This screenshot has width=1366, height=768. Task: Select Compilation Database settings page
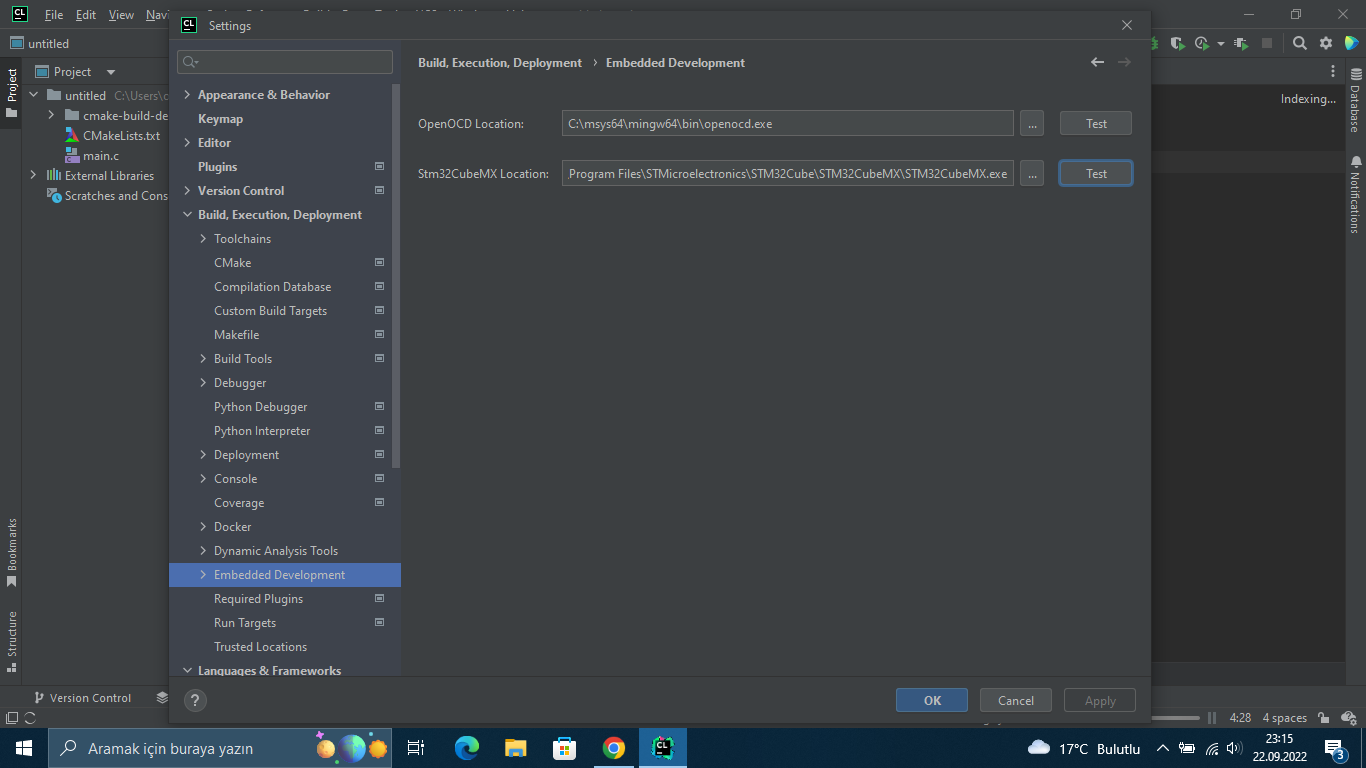[x=272, y=287]
